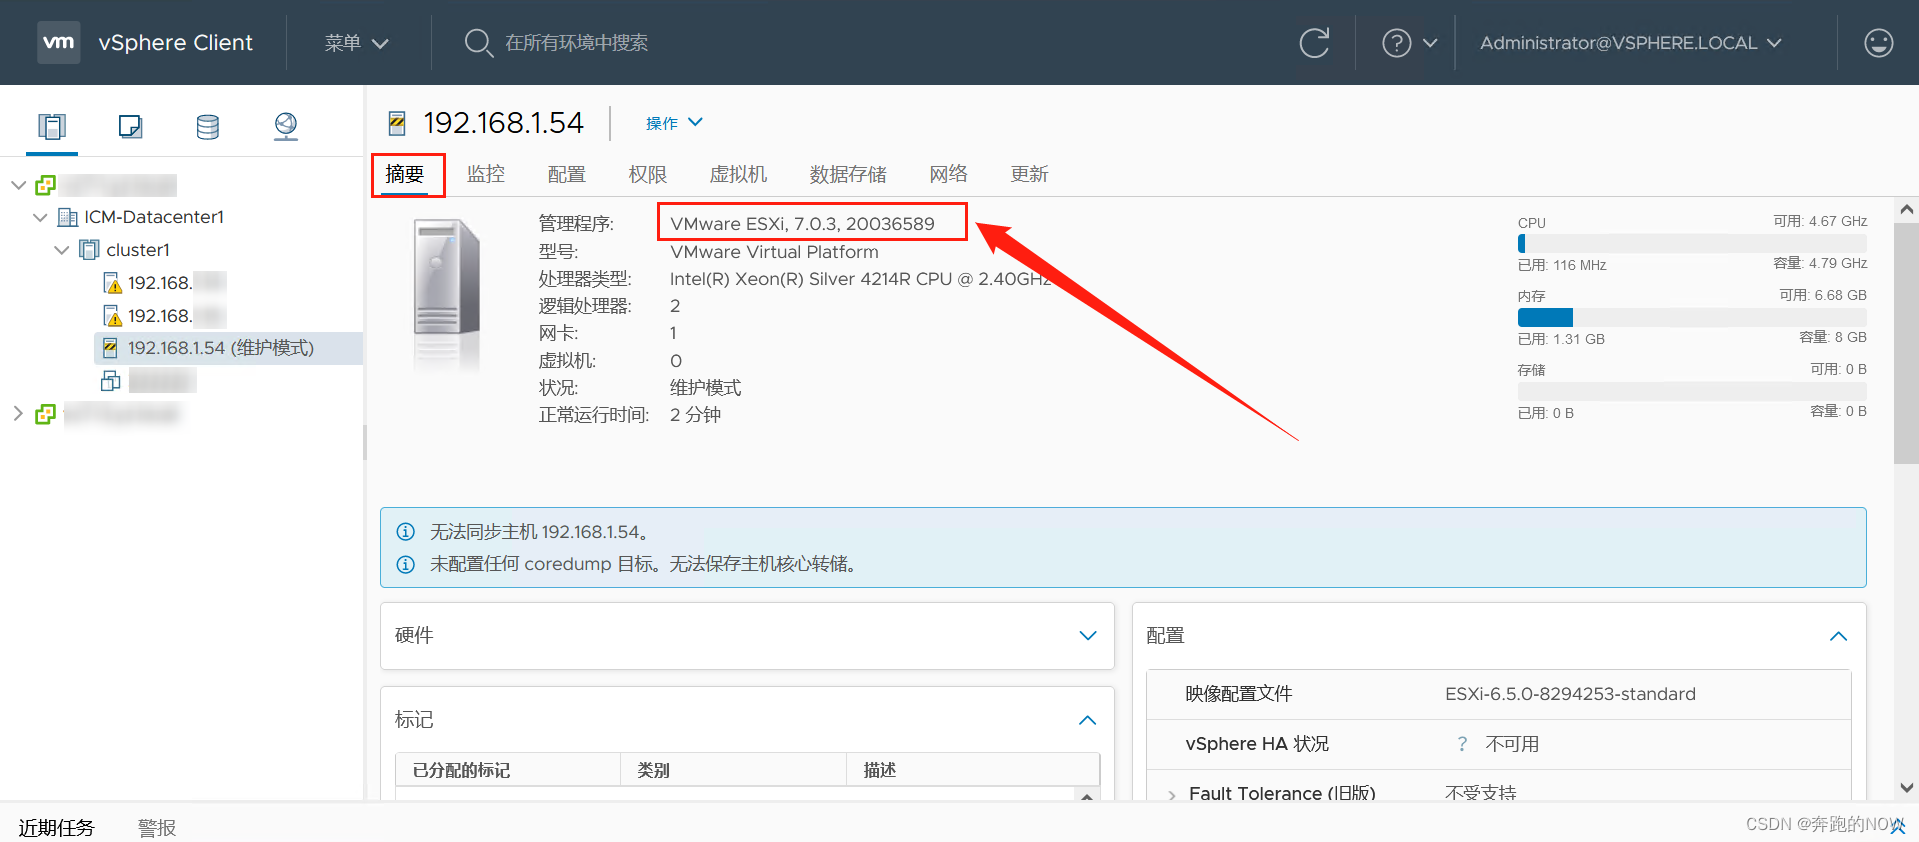The width and height of the screenshot is (1919, 842).
Task: Collapse the ICM-Datacenter1 node
Action: (40, 217)
